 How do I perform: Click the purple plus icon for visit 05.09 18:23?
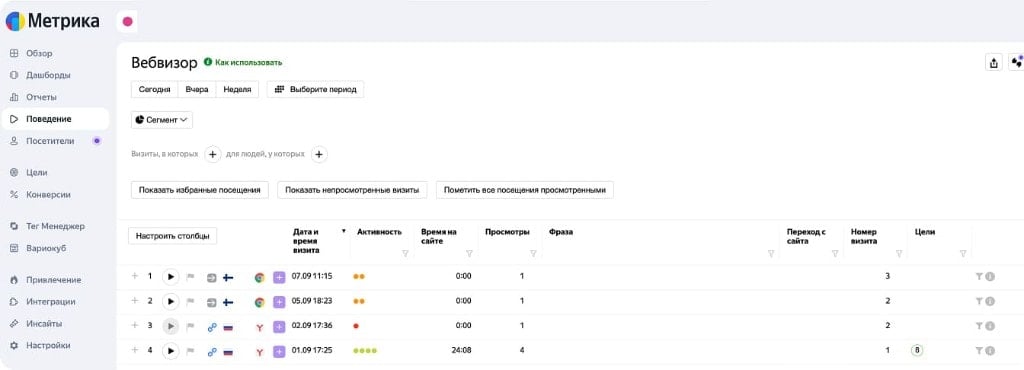279,302
